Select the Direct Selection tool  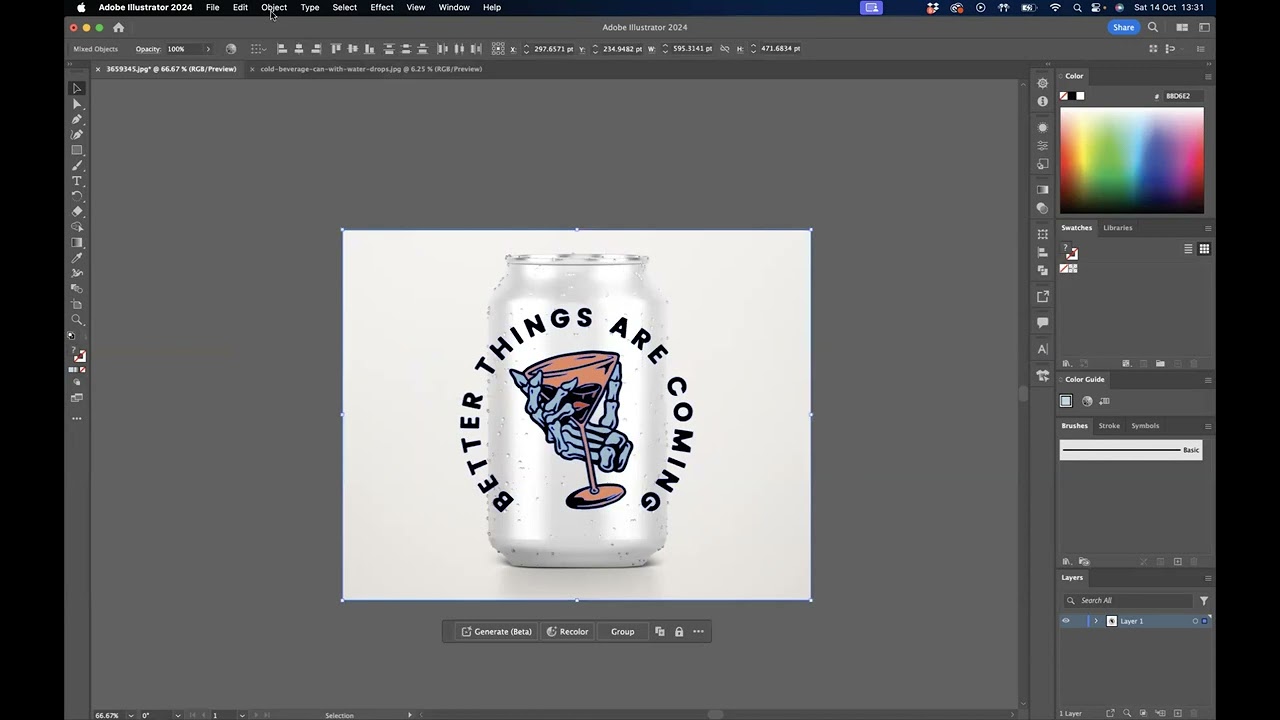(x=77, y=104)
